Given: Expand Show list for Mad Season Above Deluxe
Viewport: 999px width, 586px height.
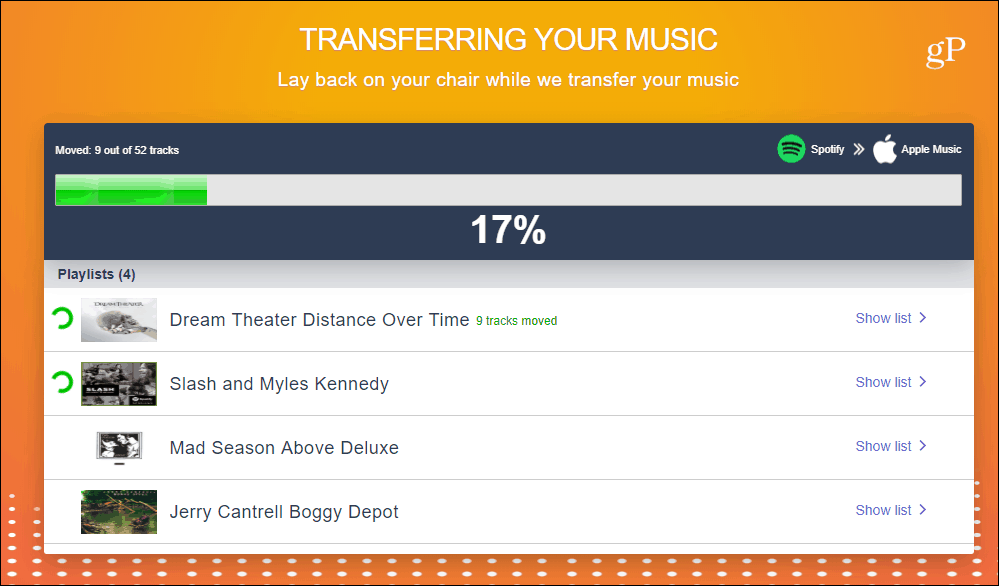Looking at the screenshot, I should coord(891,446).
